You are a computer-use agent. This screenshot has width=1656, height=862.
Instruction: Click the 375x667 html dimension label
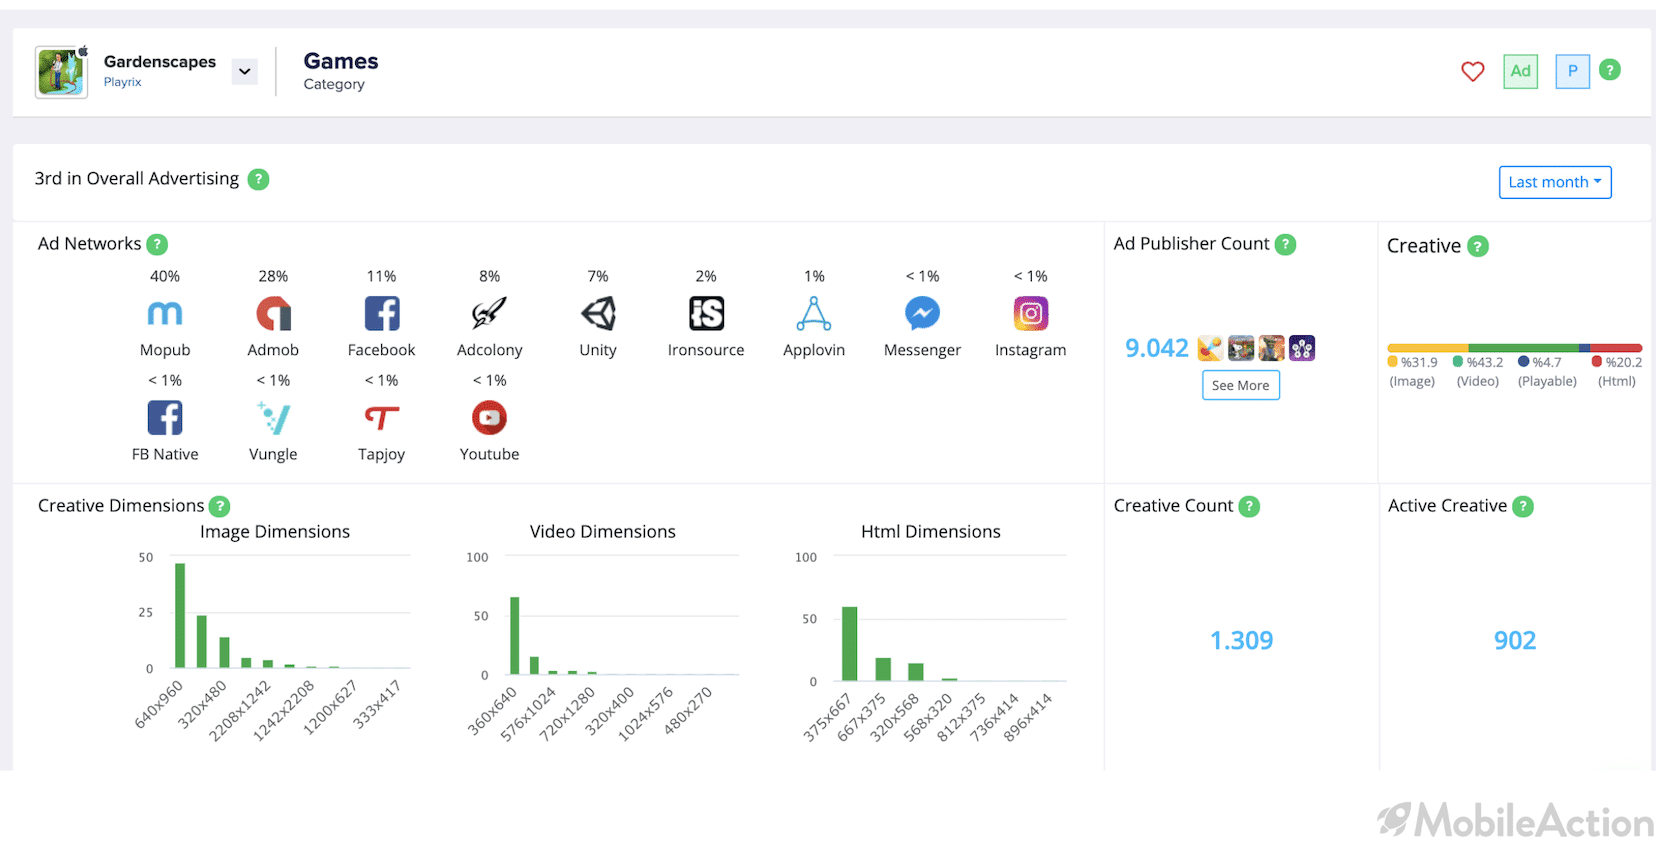pyautogui.click(x=827, y=717)
